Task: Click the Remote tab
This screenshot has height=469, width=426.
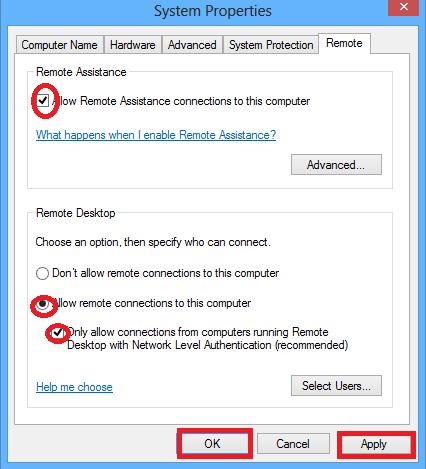Action: (344, 43)
